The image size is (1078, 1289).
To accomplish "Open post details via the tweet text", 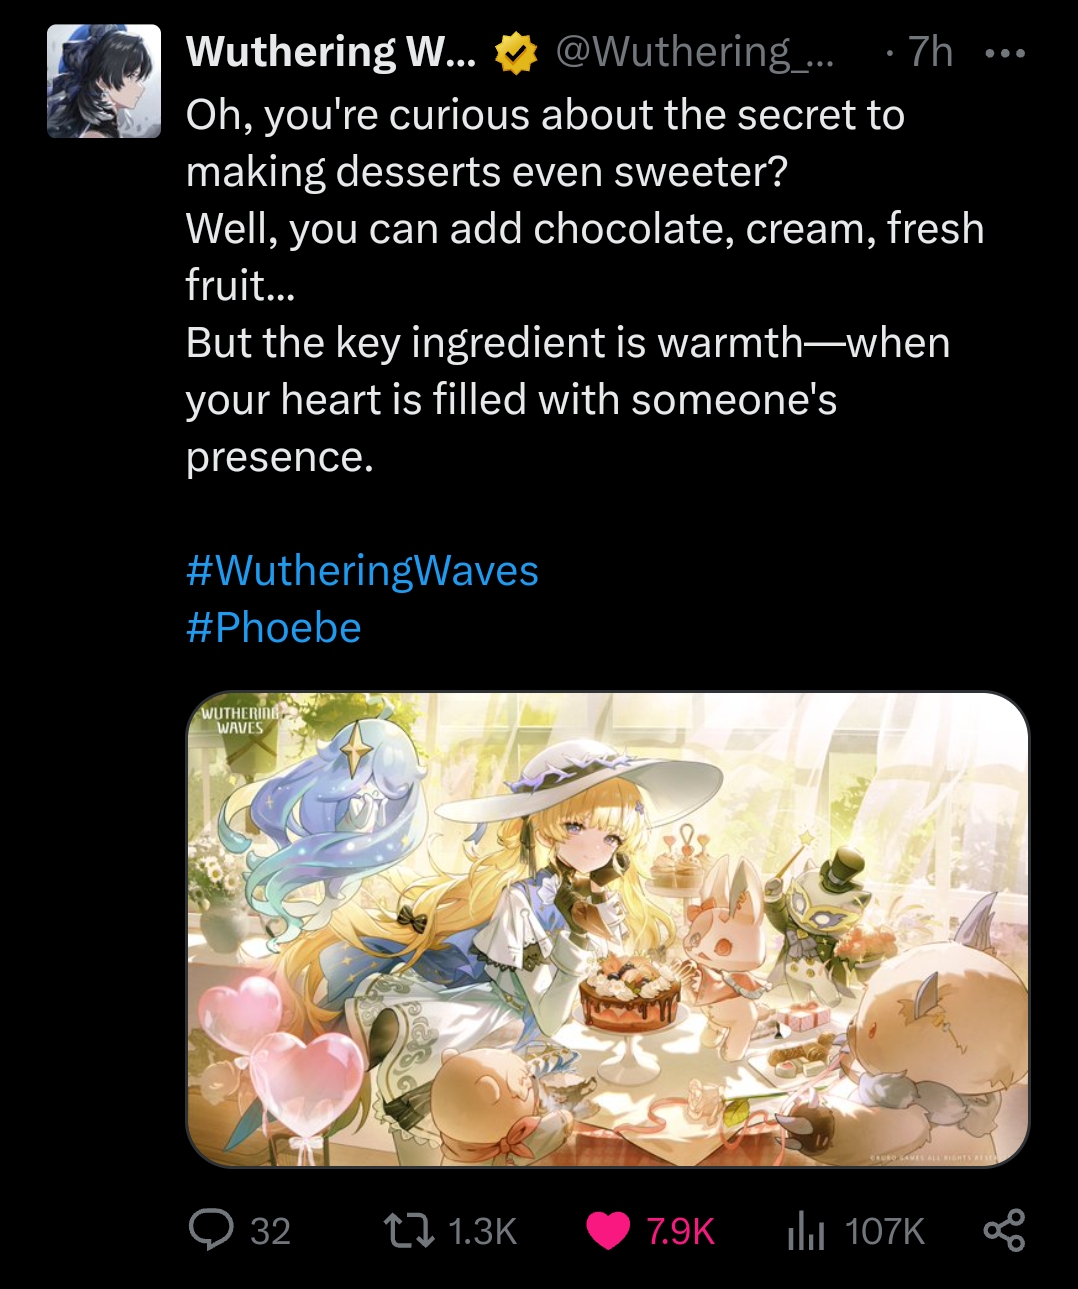I will (x=585, y=286).
